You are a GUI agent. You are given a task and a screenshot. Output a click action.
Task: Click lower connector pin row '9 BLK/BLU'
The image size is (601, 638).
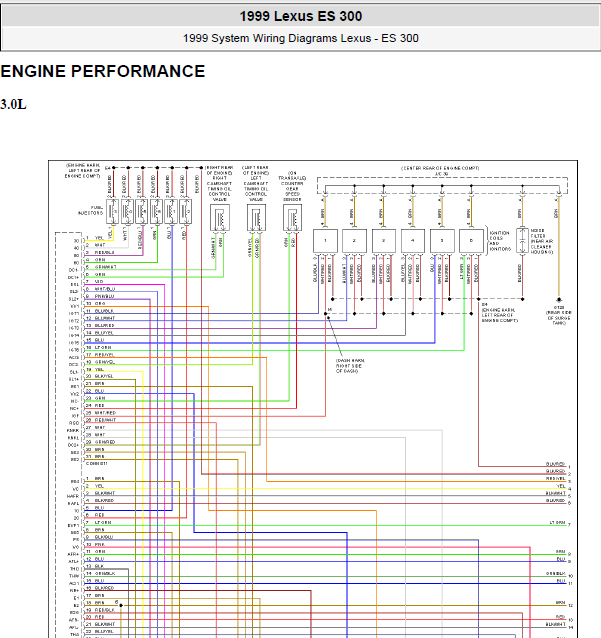coord(99,537)
